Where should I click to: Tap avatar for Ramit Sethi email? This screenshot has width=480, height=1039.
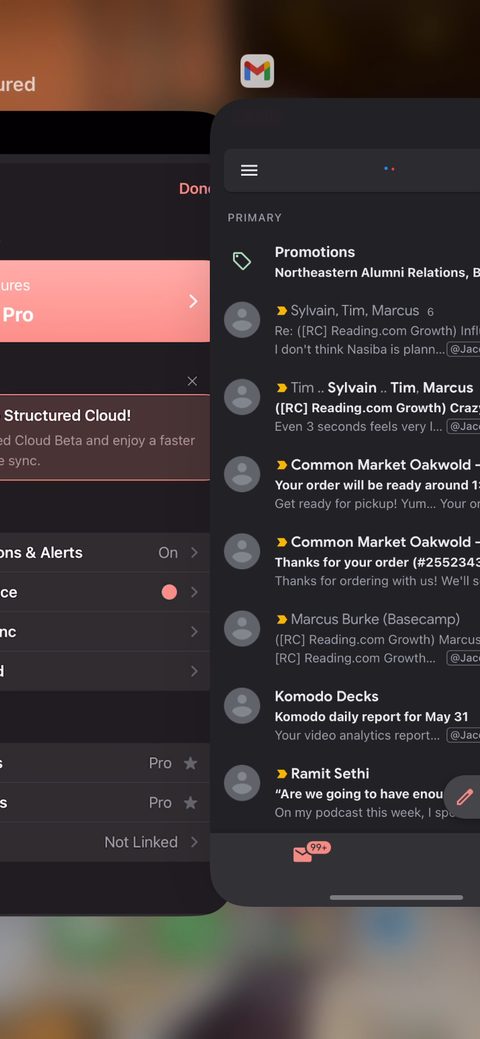tap(242, 783)
